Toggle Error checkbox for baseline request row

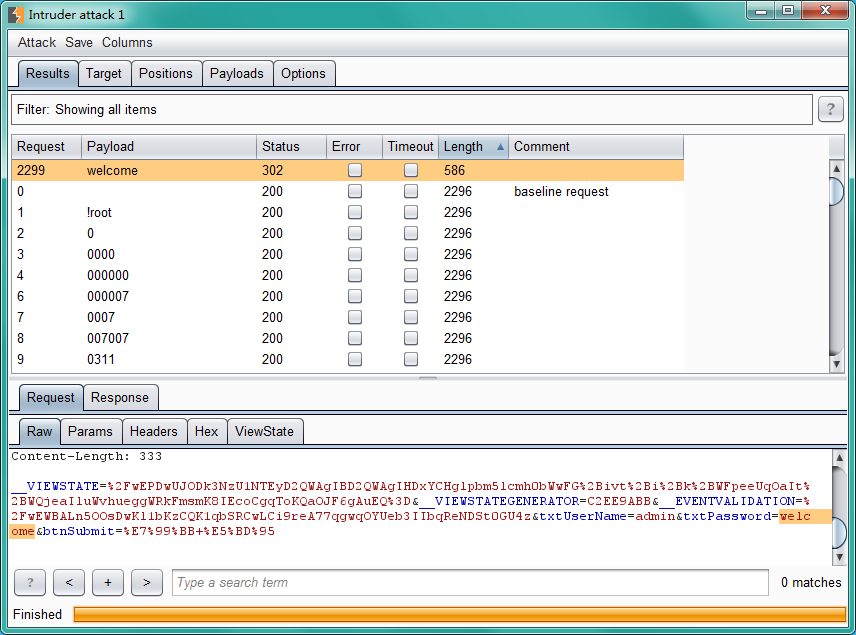pyautogui.click(x=355, y=191)
